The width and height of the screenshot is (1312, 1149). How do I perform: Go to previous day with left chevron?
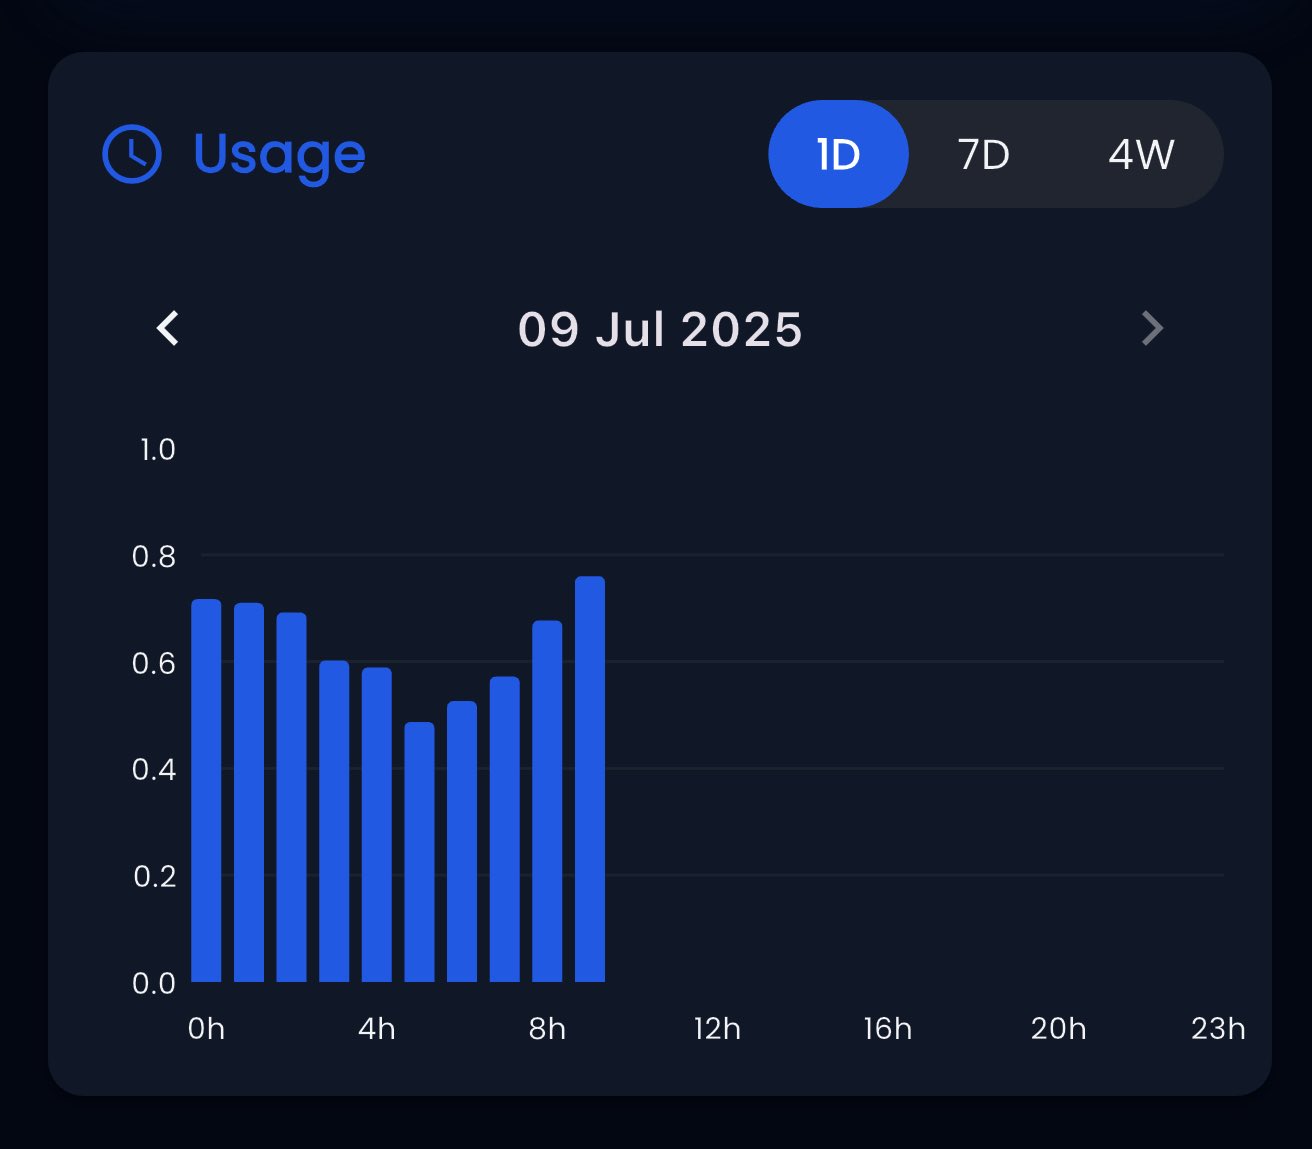click(x=168, y=328)
